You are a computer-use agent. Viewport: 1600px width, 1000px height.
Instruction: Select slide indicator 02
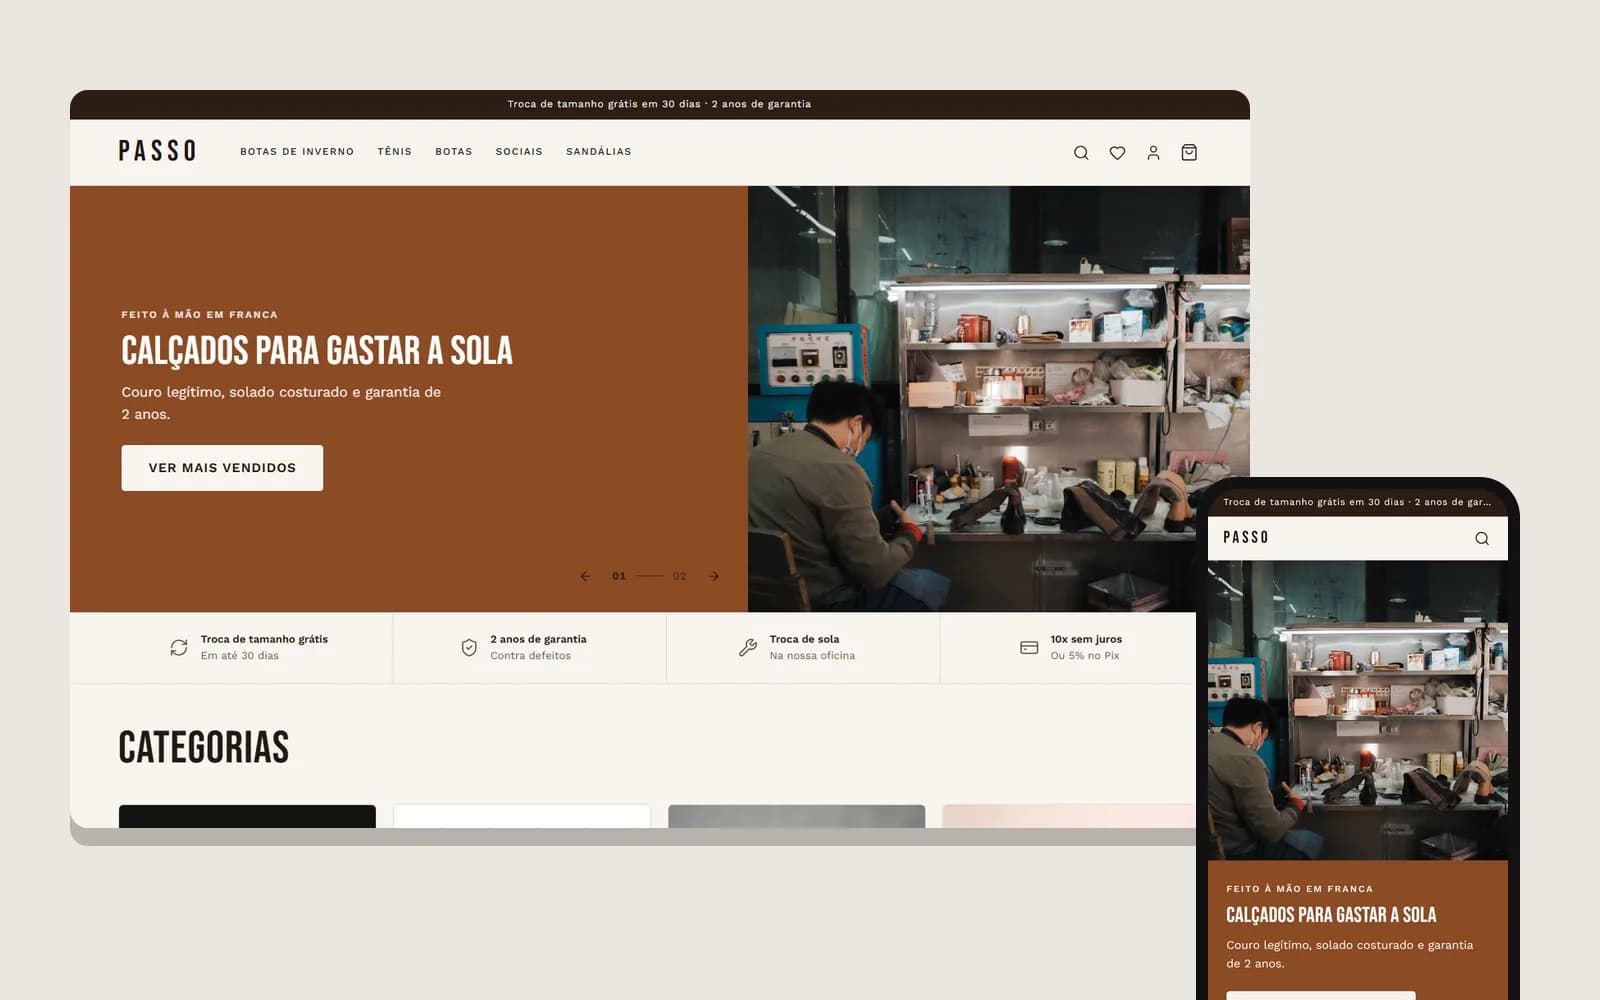pyautogui.click(x=679, y=576)
